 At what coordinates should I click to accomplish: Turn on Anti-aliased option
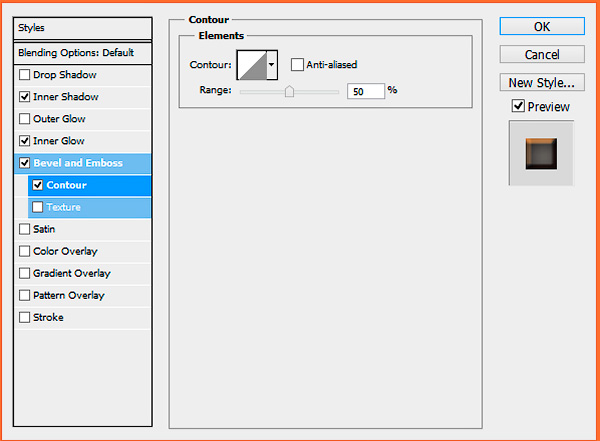coord(297,64)
